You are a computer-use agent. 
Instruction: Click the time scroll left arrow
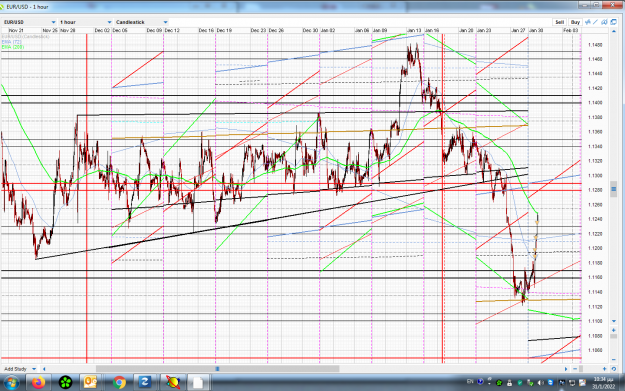pos(44,369)
